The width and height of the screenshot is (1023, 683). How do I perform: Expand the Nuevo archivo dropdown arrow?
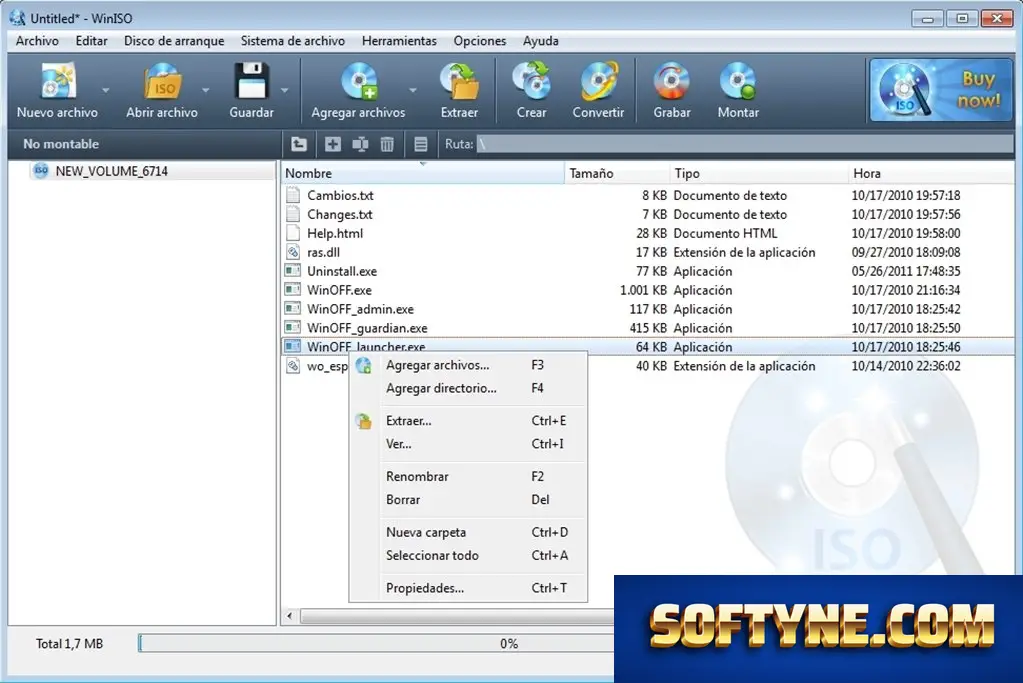(x=106, y=90)
